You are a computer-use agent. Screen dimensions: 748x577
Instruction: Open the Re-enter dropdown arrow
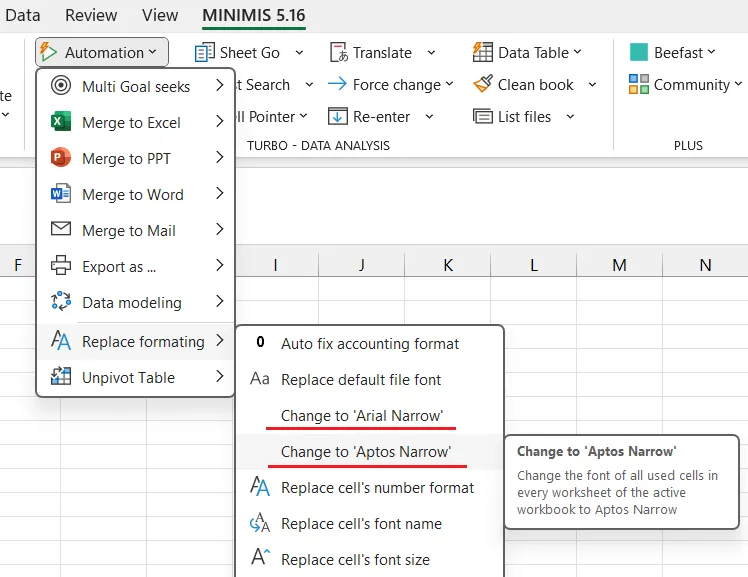click(429, 116)
